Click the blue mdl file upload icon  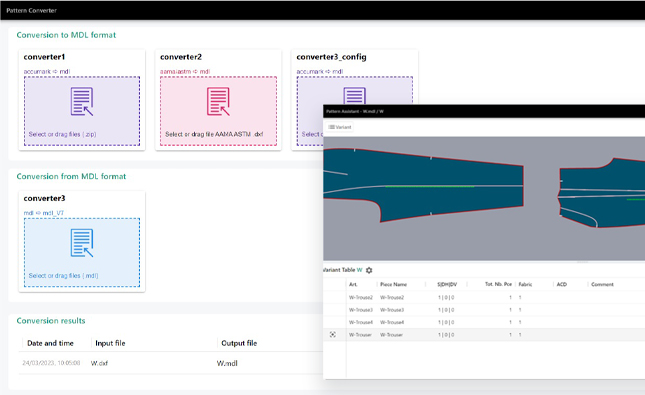click(x=82, y=243)
